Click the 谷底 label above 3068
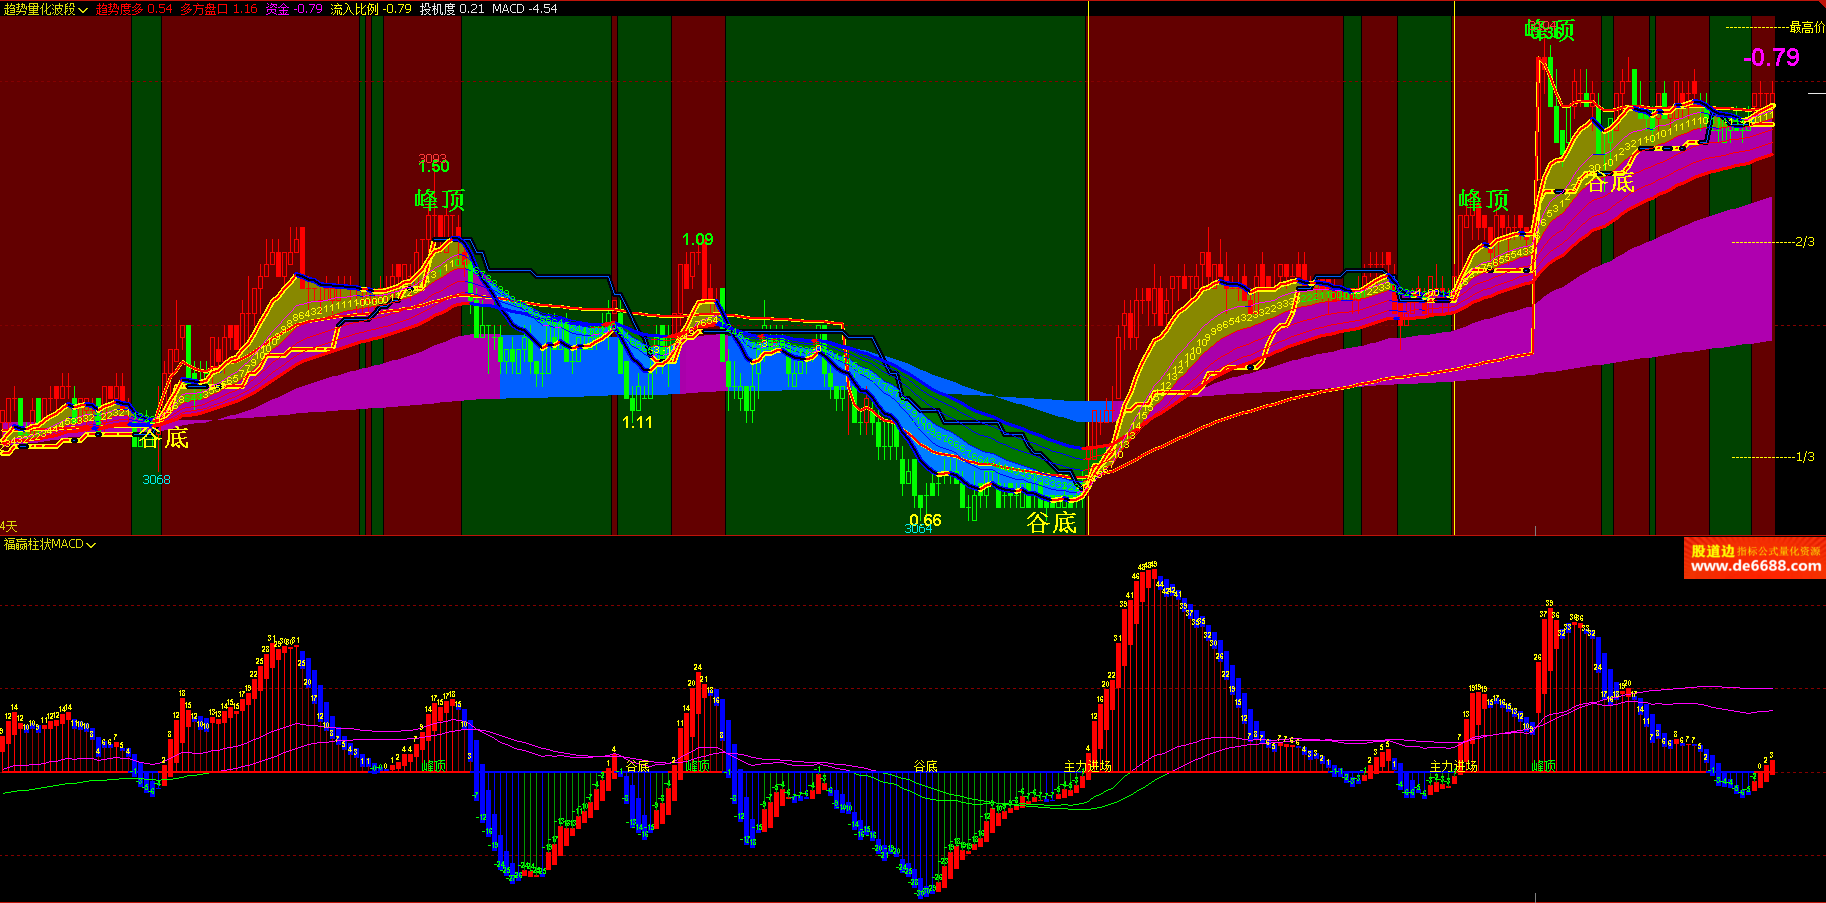This screenshot has height=903, width=1826. [x=163, y=438]
